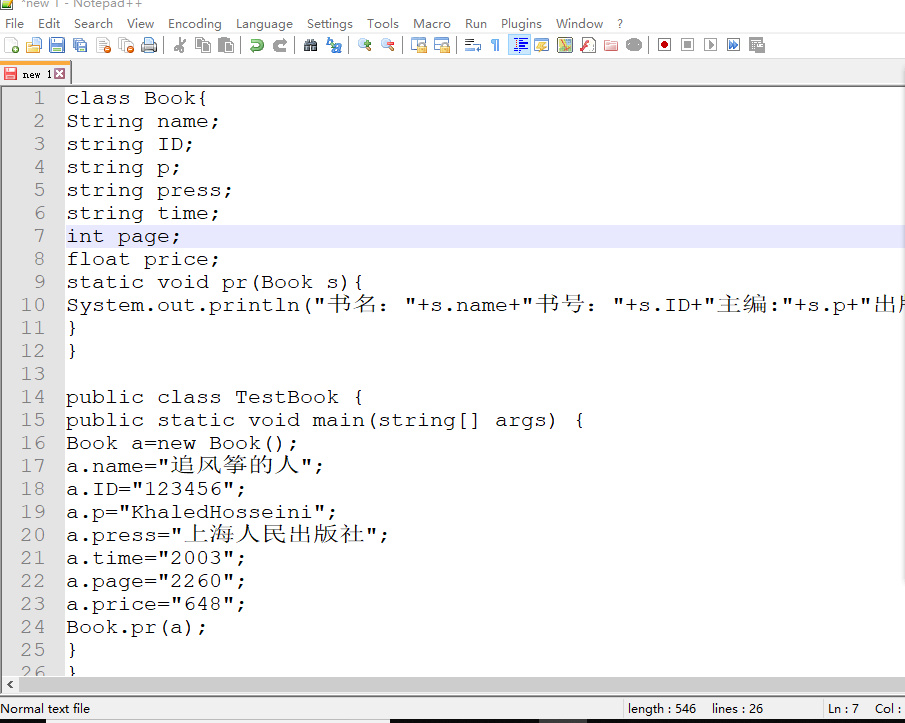Open the Edit menu

[x=49, y=24]
